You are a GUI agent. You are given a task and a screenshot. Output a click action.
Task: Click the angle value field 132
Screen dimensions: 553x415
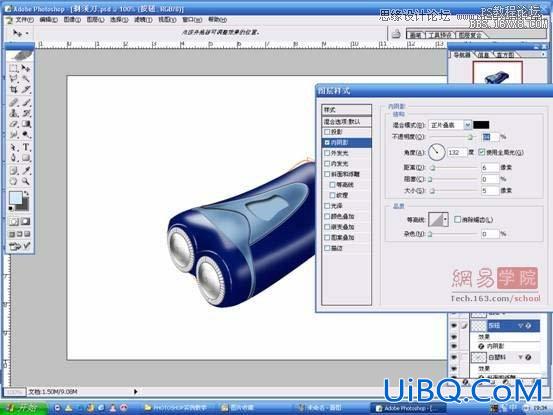pos(457,152)
